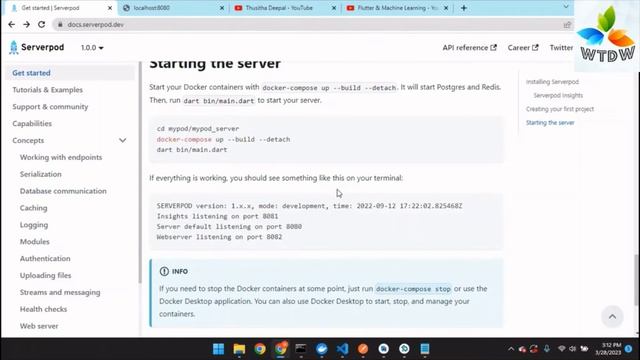The height and width of the screenshot is (360, 640).
Task: Jump to Creating your first project section
Action: pos(560,109)
